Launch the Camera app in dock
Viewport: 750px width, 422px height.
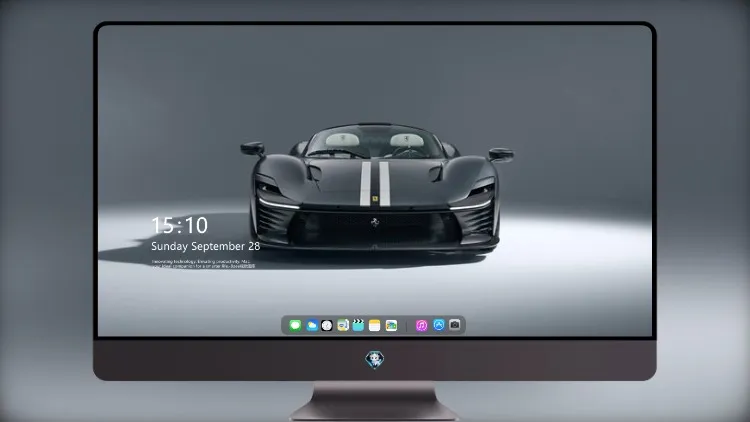click(x=455, y=325)
